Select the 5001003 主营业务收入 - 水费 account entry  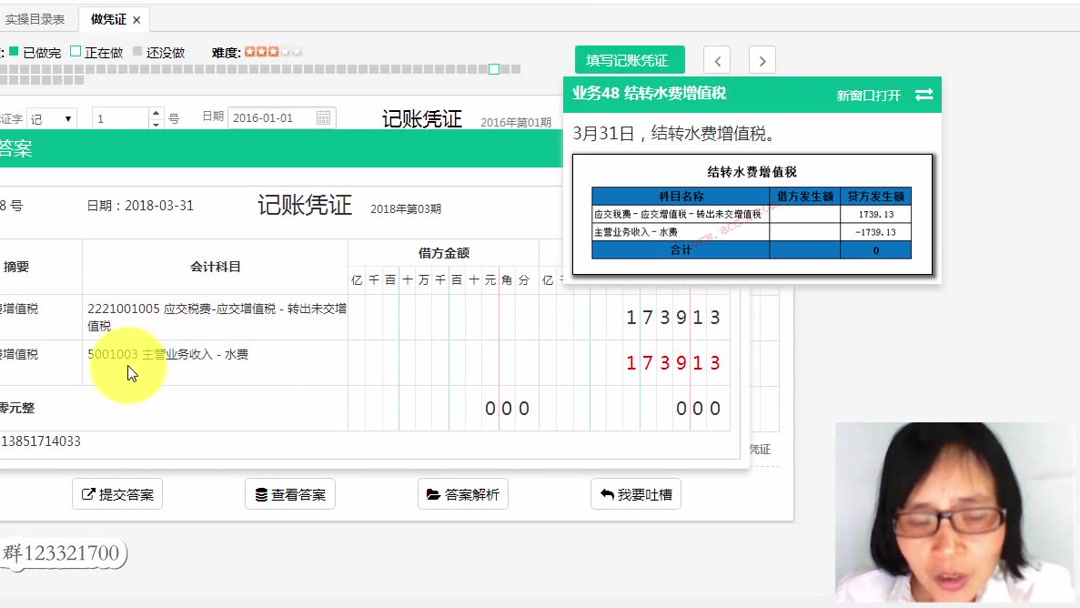click(170, 354)
